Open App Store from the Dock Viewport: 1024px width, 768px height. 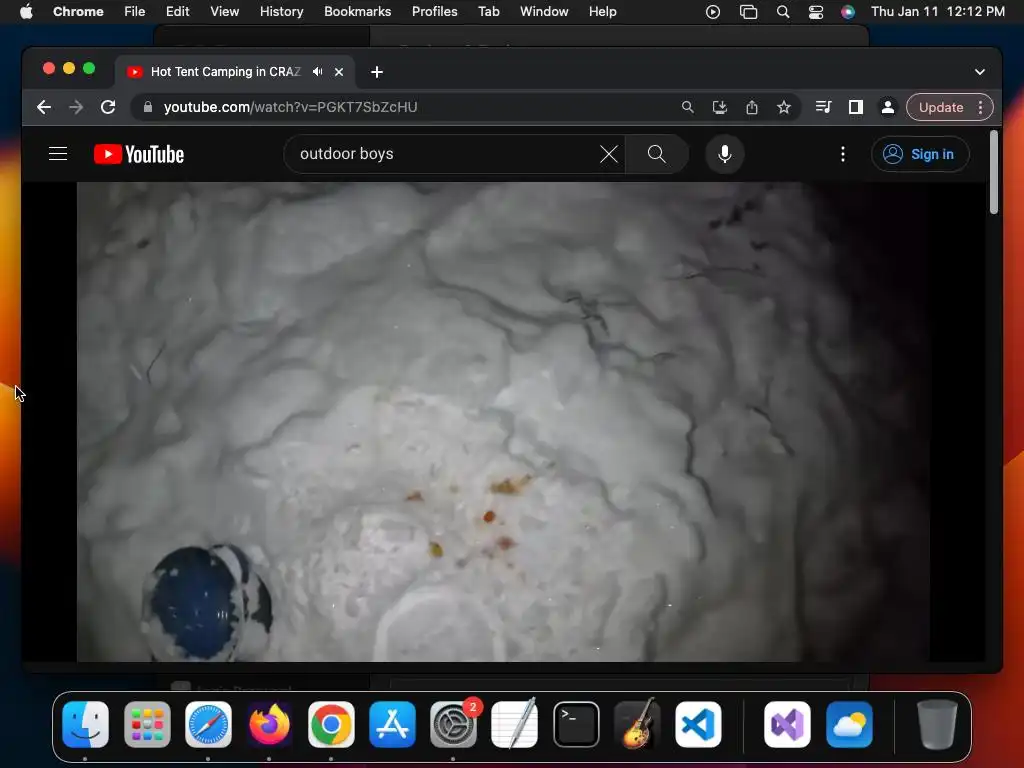tap(392, 724)
